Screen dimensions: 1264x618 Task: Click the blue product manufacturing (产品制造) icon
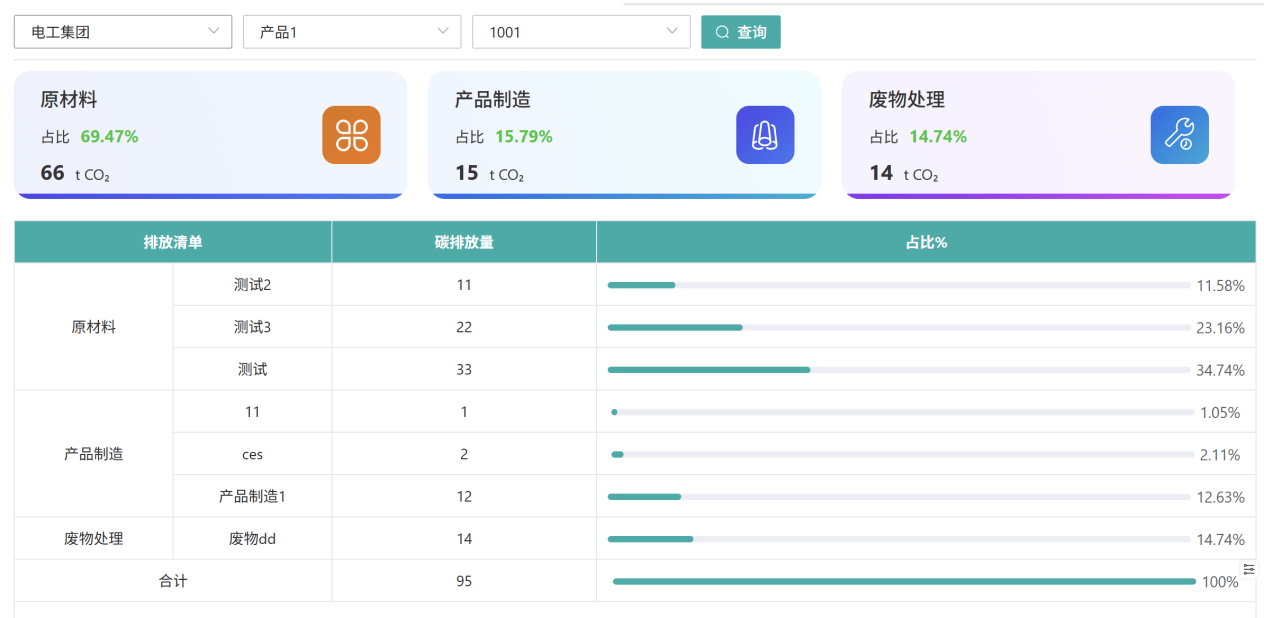pyautogui.click(x=765, y=135)
